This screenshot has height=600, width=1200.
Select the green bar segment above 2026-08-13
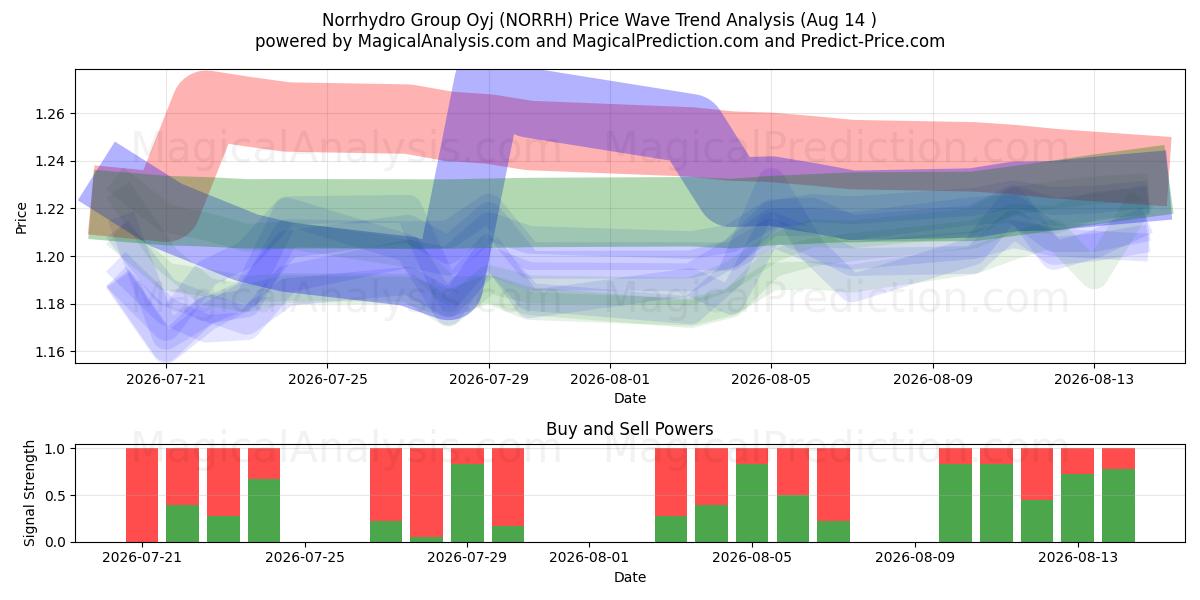pos(1078,508)
